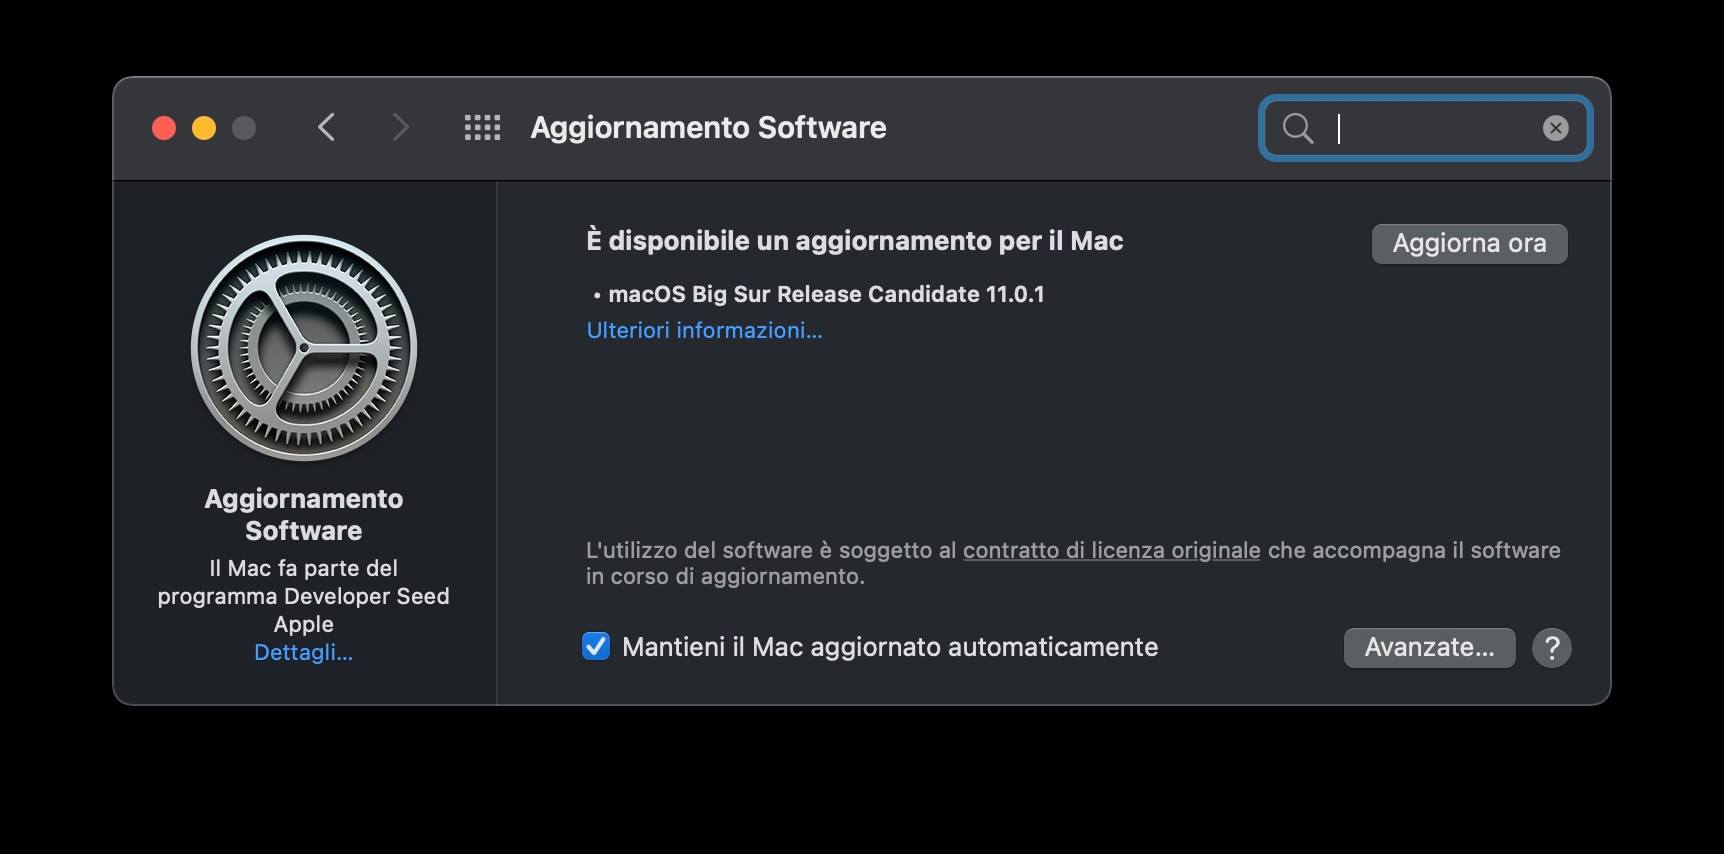Close the window with the red button
The width and height of the screenshot is (1724, 854).
coord(164,128)
